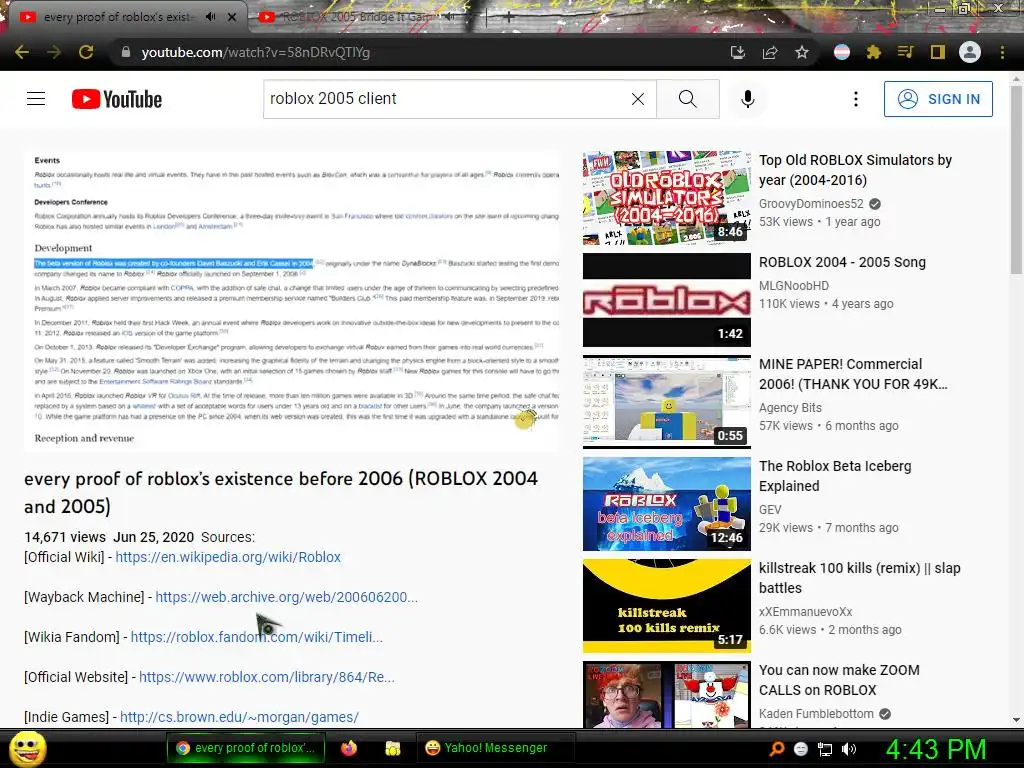Open the roblox.com/library/864 link
Screen dimensions: 1024x768
pos(266,677)
